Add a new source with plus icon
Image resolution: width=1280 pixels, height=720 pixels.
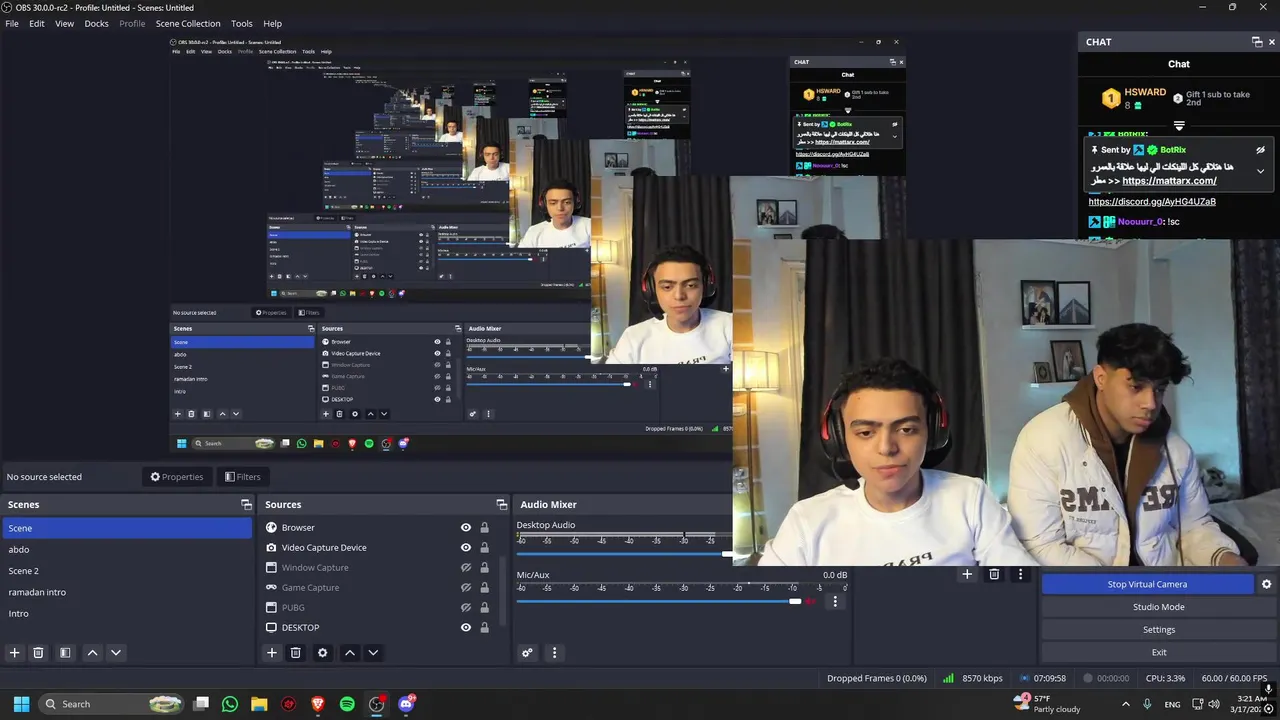pos(271,653)
